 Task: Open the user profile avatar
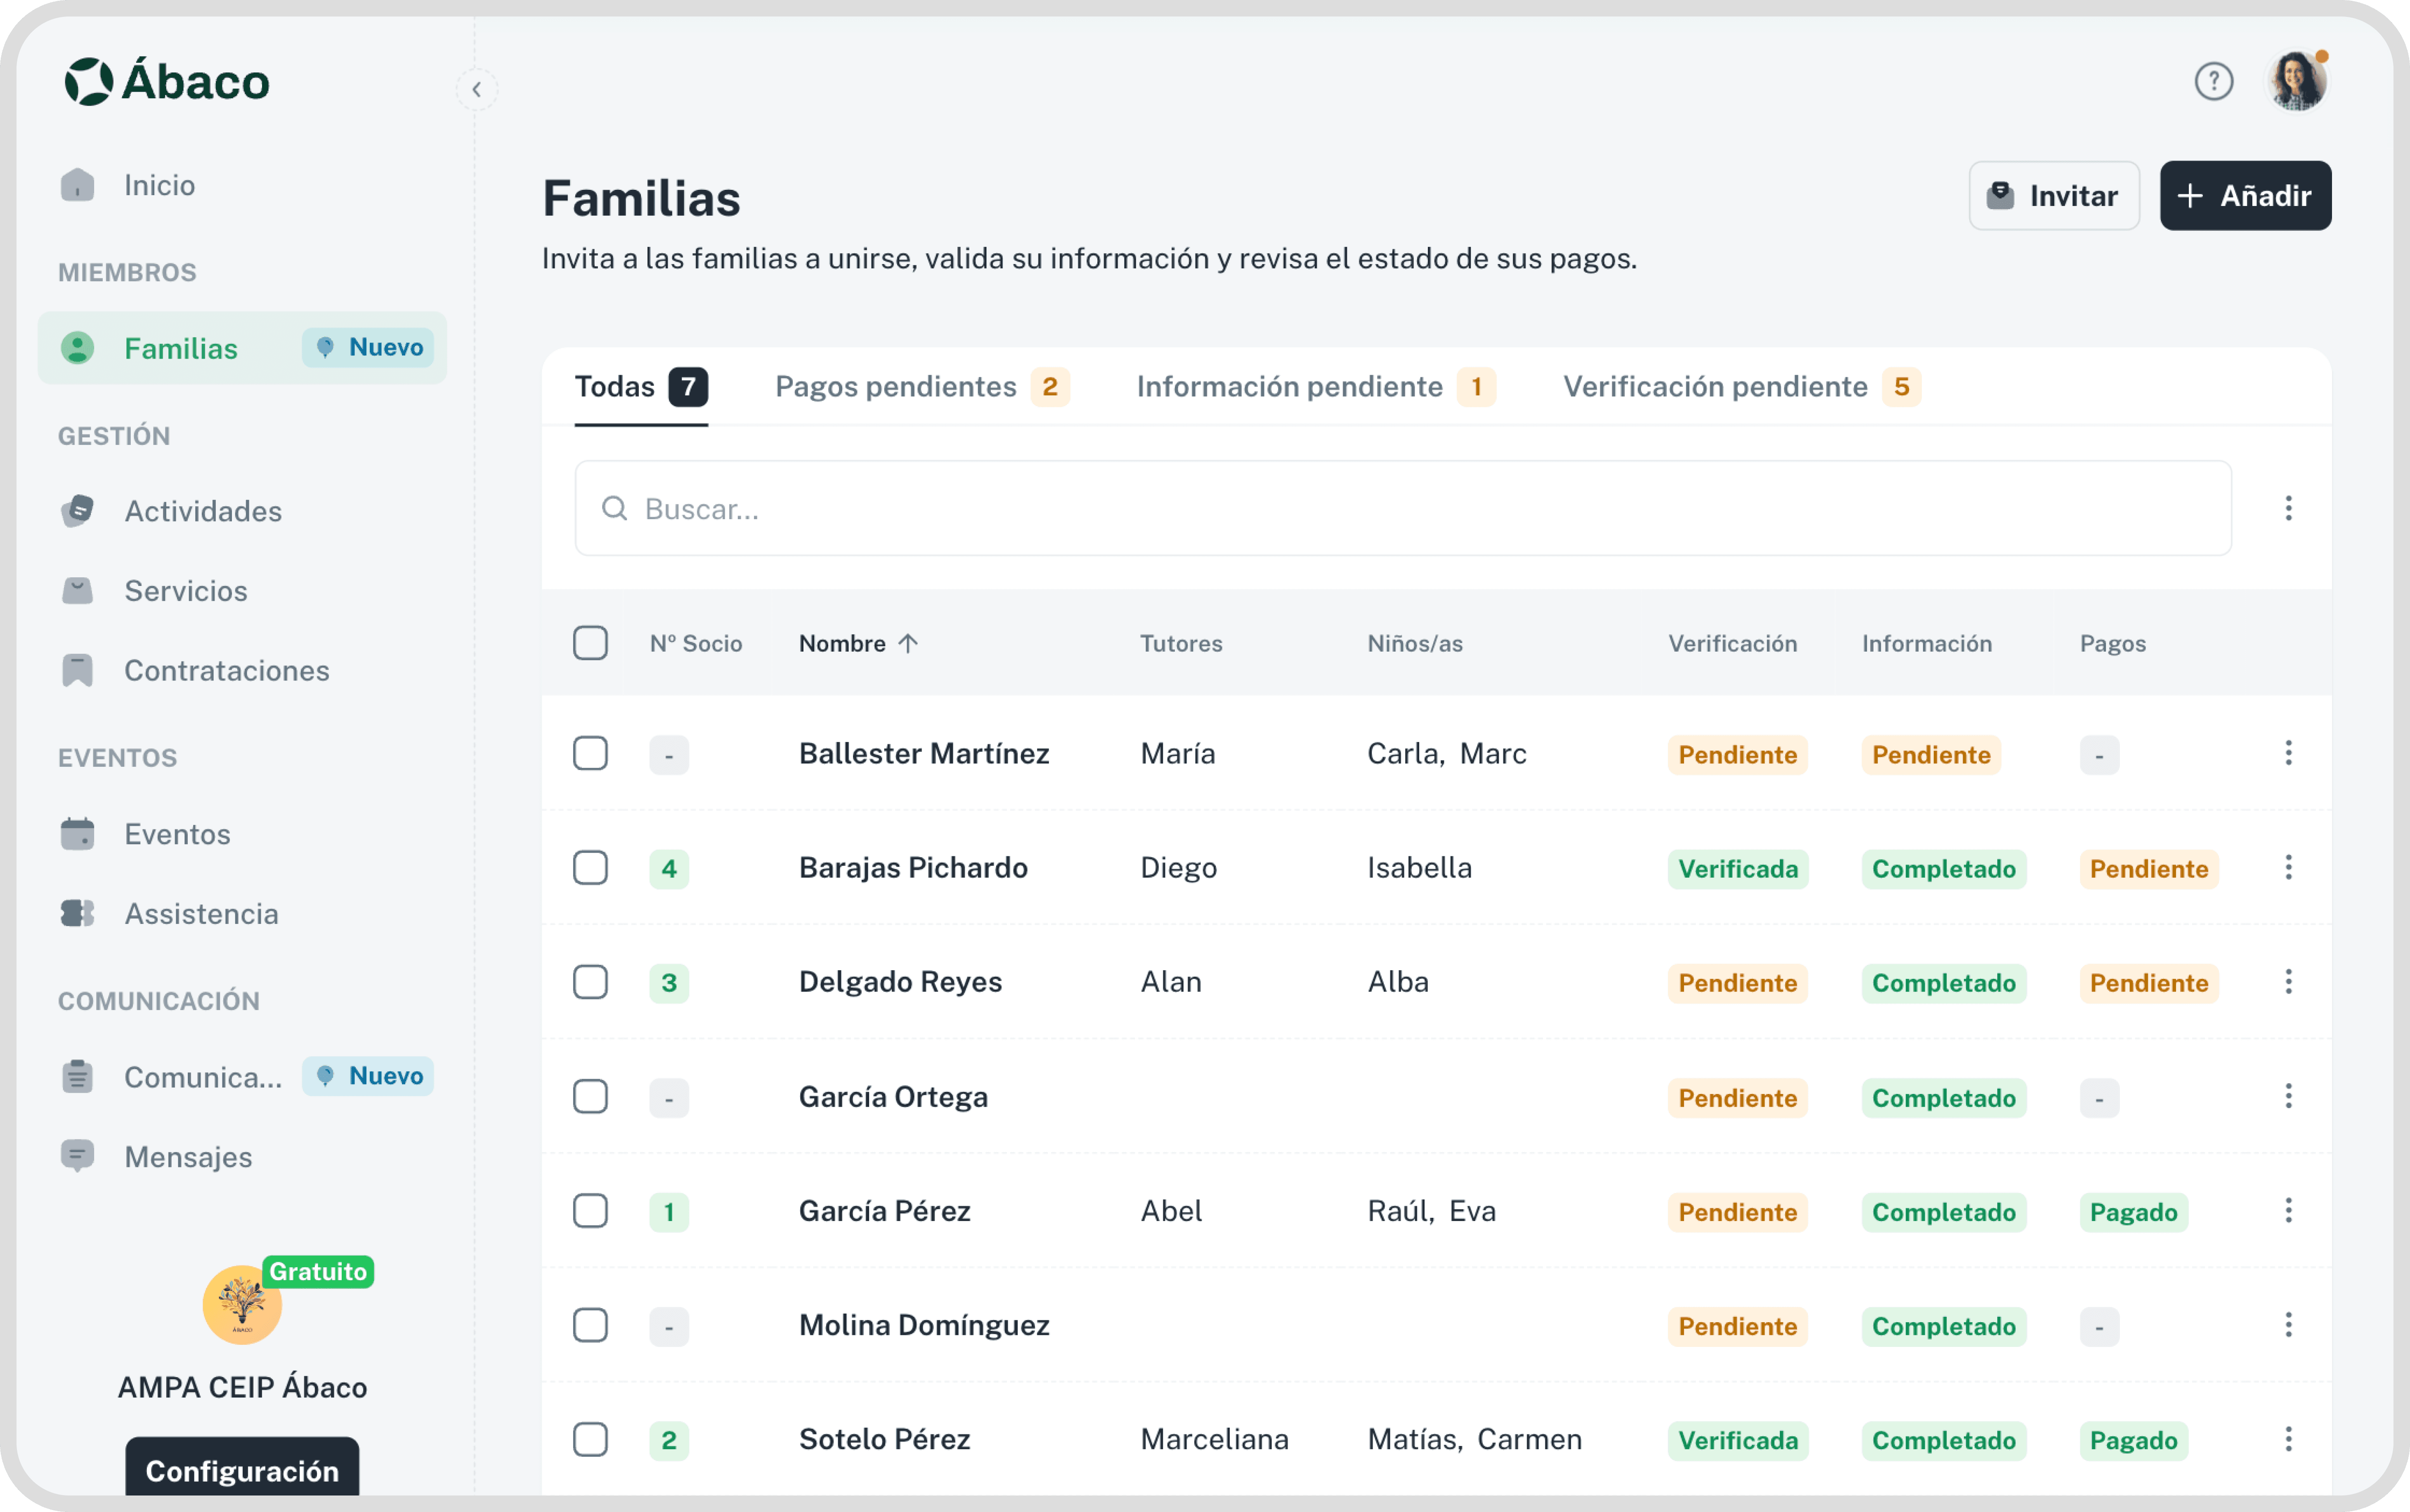(2296, 81)
